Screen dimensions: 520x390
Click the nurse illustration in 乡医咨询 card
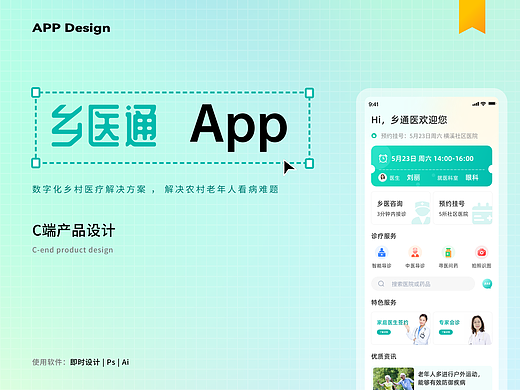(421, 212)
